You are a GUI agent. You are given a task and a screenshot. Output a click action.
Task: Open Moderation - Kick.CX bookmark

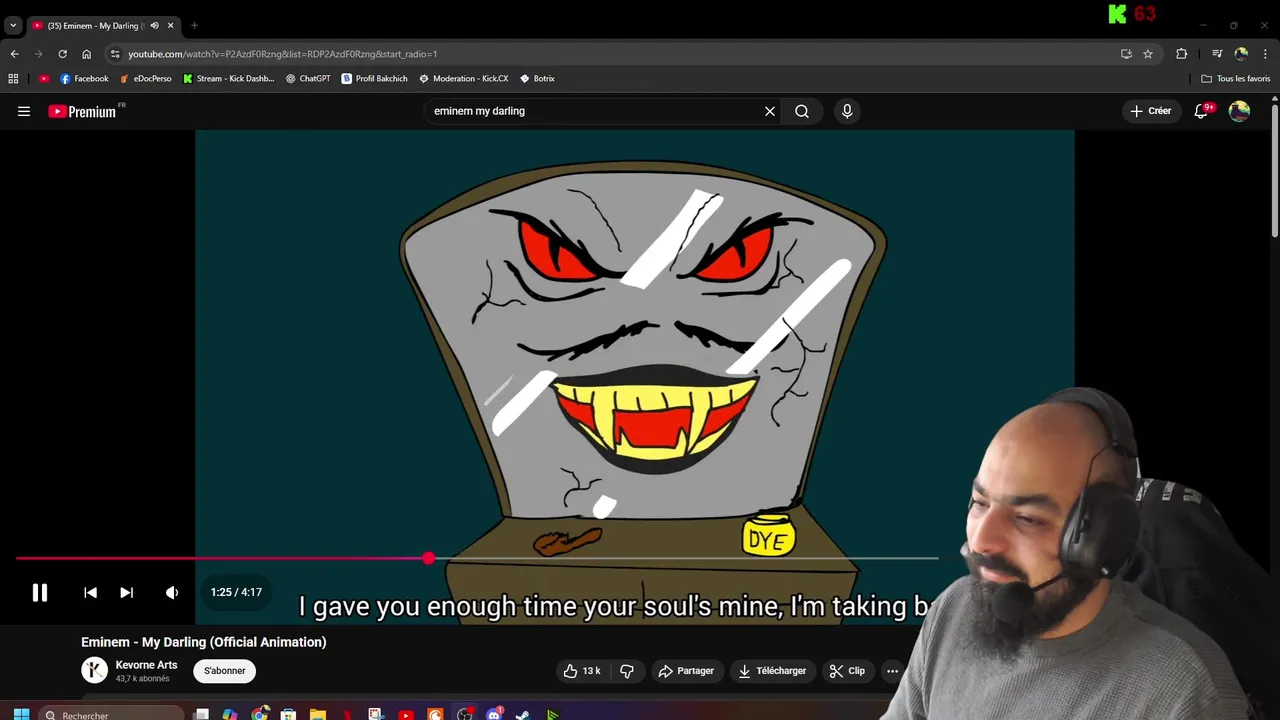(463, 78)
